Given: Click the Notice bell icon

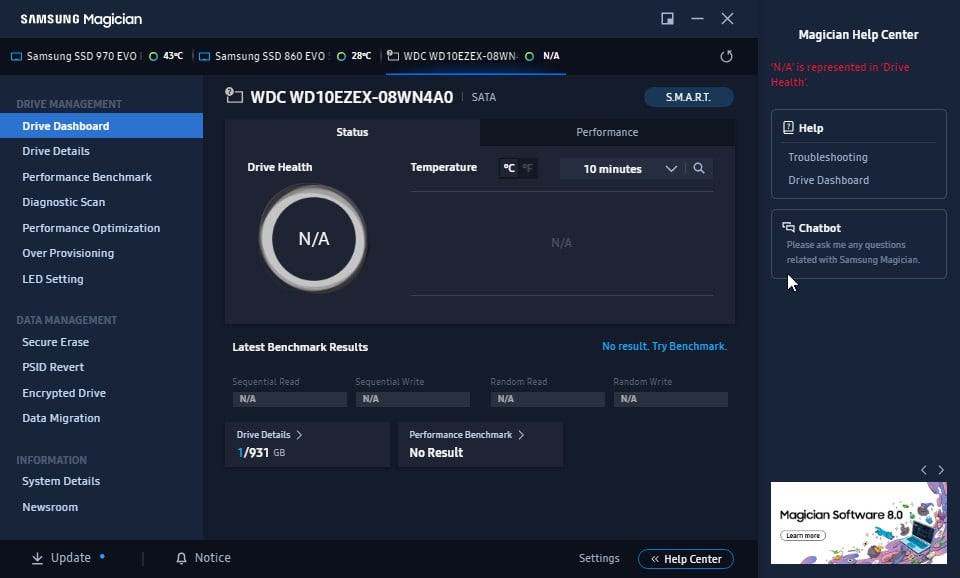Looking at the screenshot, I should 181,558.
